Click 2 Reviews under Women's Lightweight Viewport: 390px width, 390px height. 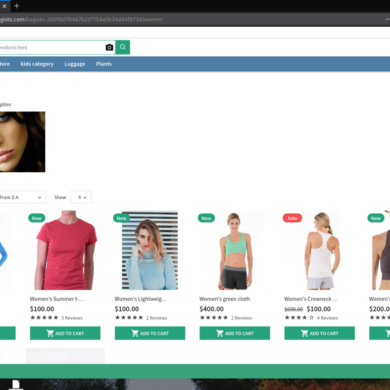(157, 318)
